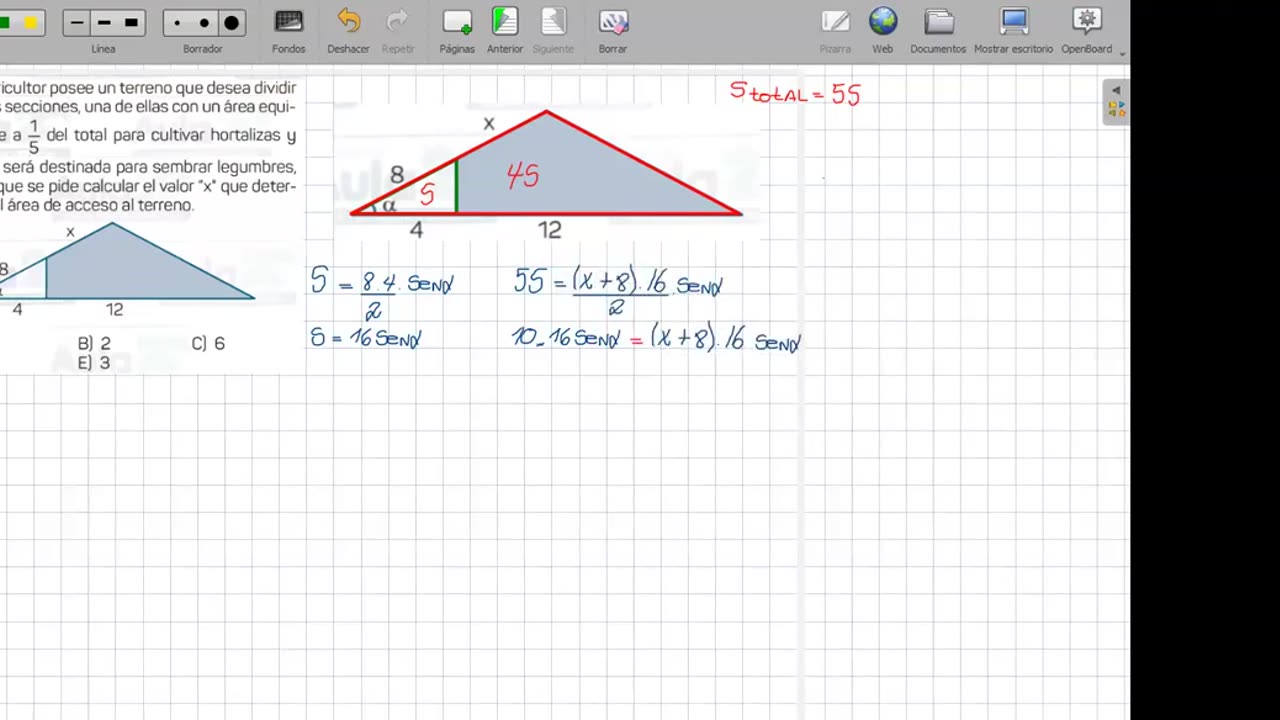
Task: Select the small eraser size
Action: (177, 22)
